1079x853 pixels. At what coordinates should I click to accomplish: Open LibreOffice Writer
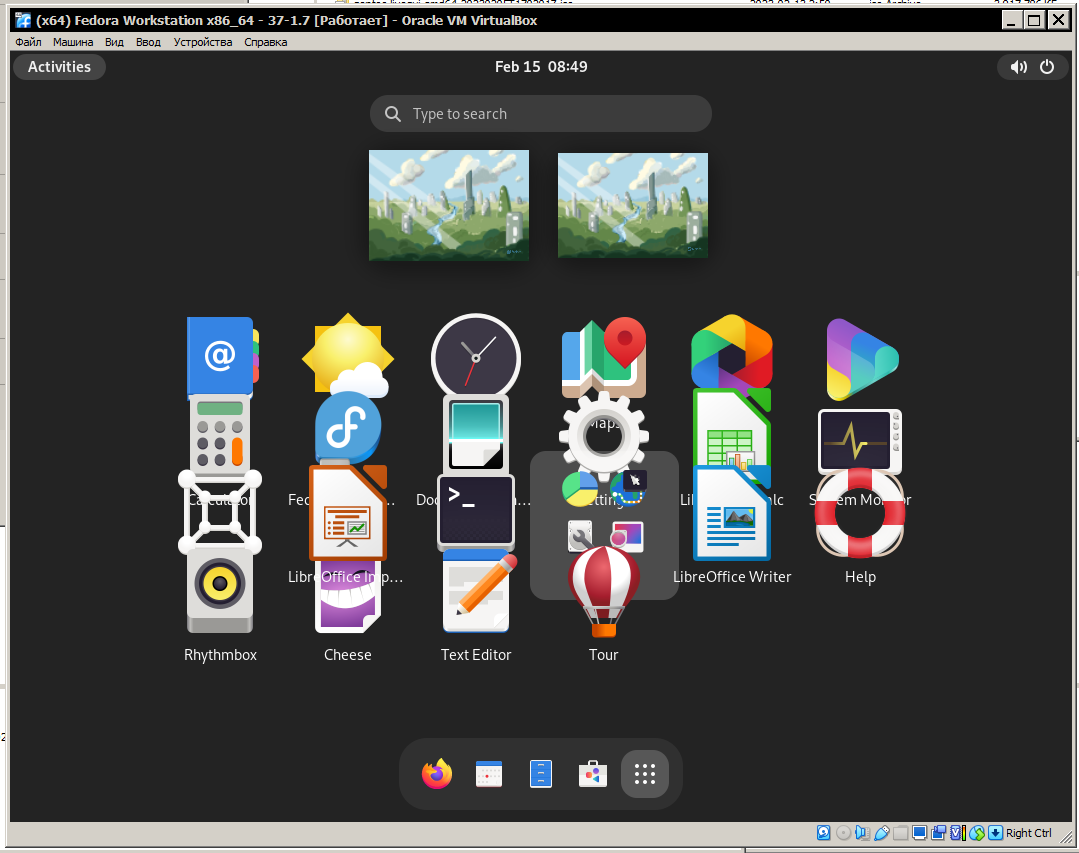pyautogui.click(x=731, y=515)
